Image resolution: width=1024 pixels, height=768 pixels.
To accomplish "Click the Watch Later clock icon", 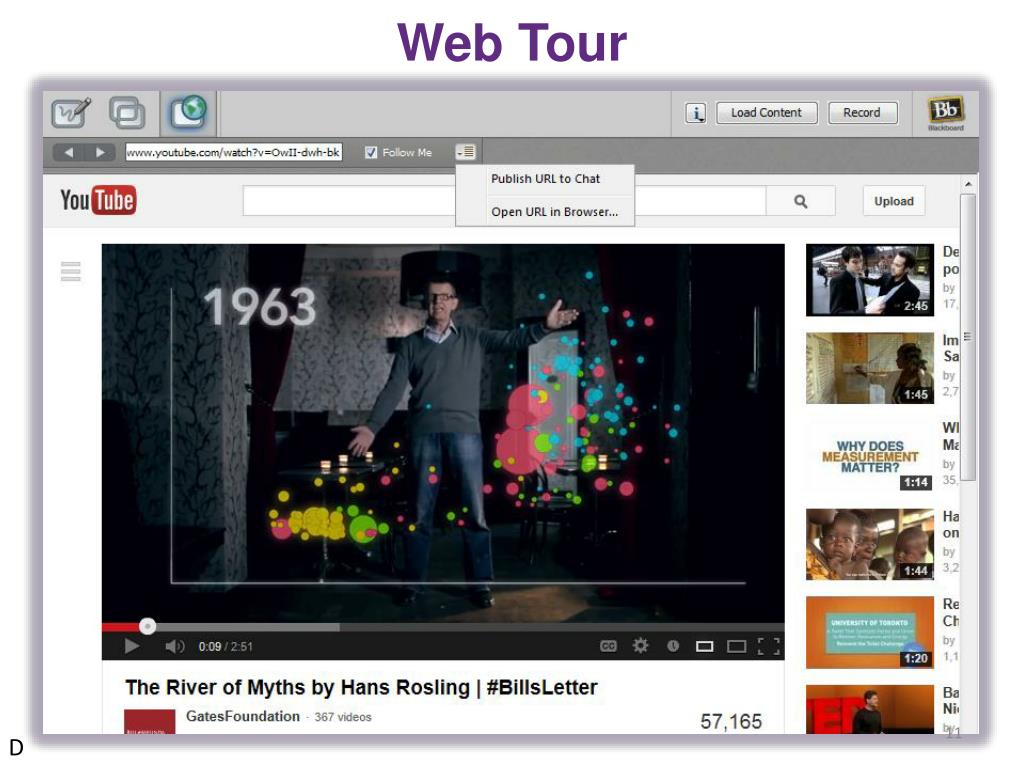I will coord(673,646).
